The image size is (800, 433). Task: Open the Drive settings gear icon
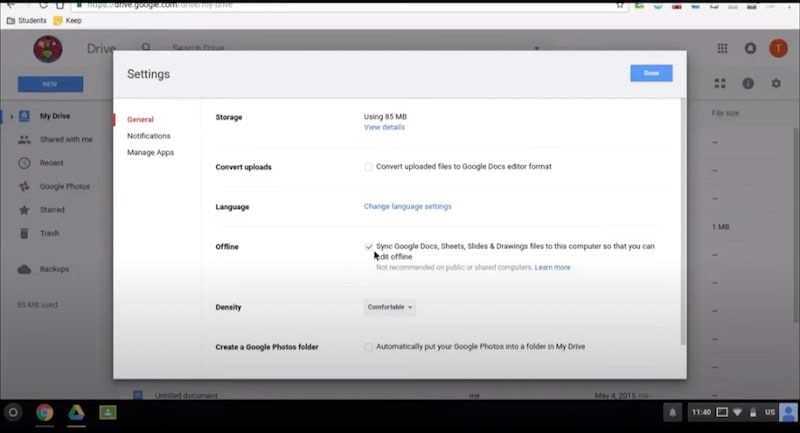[776, 83]
